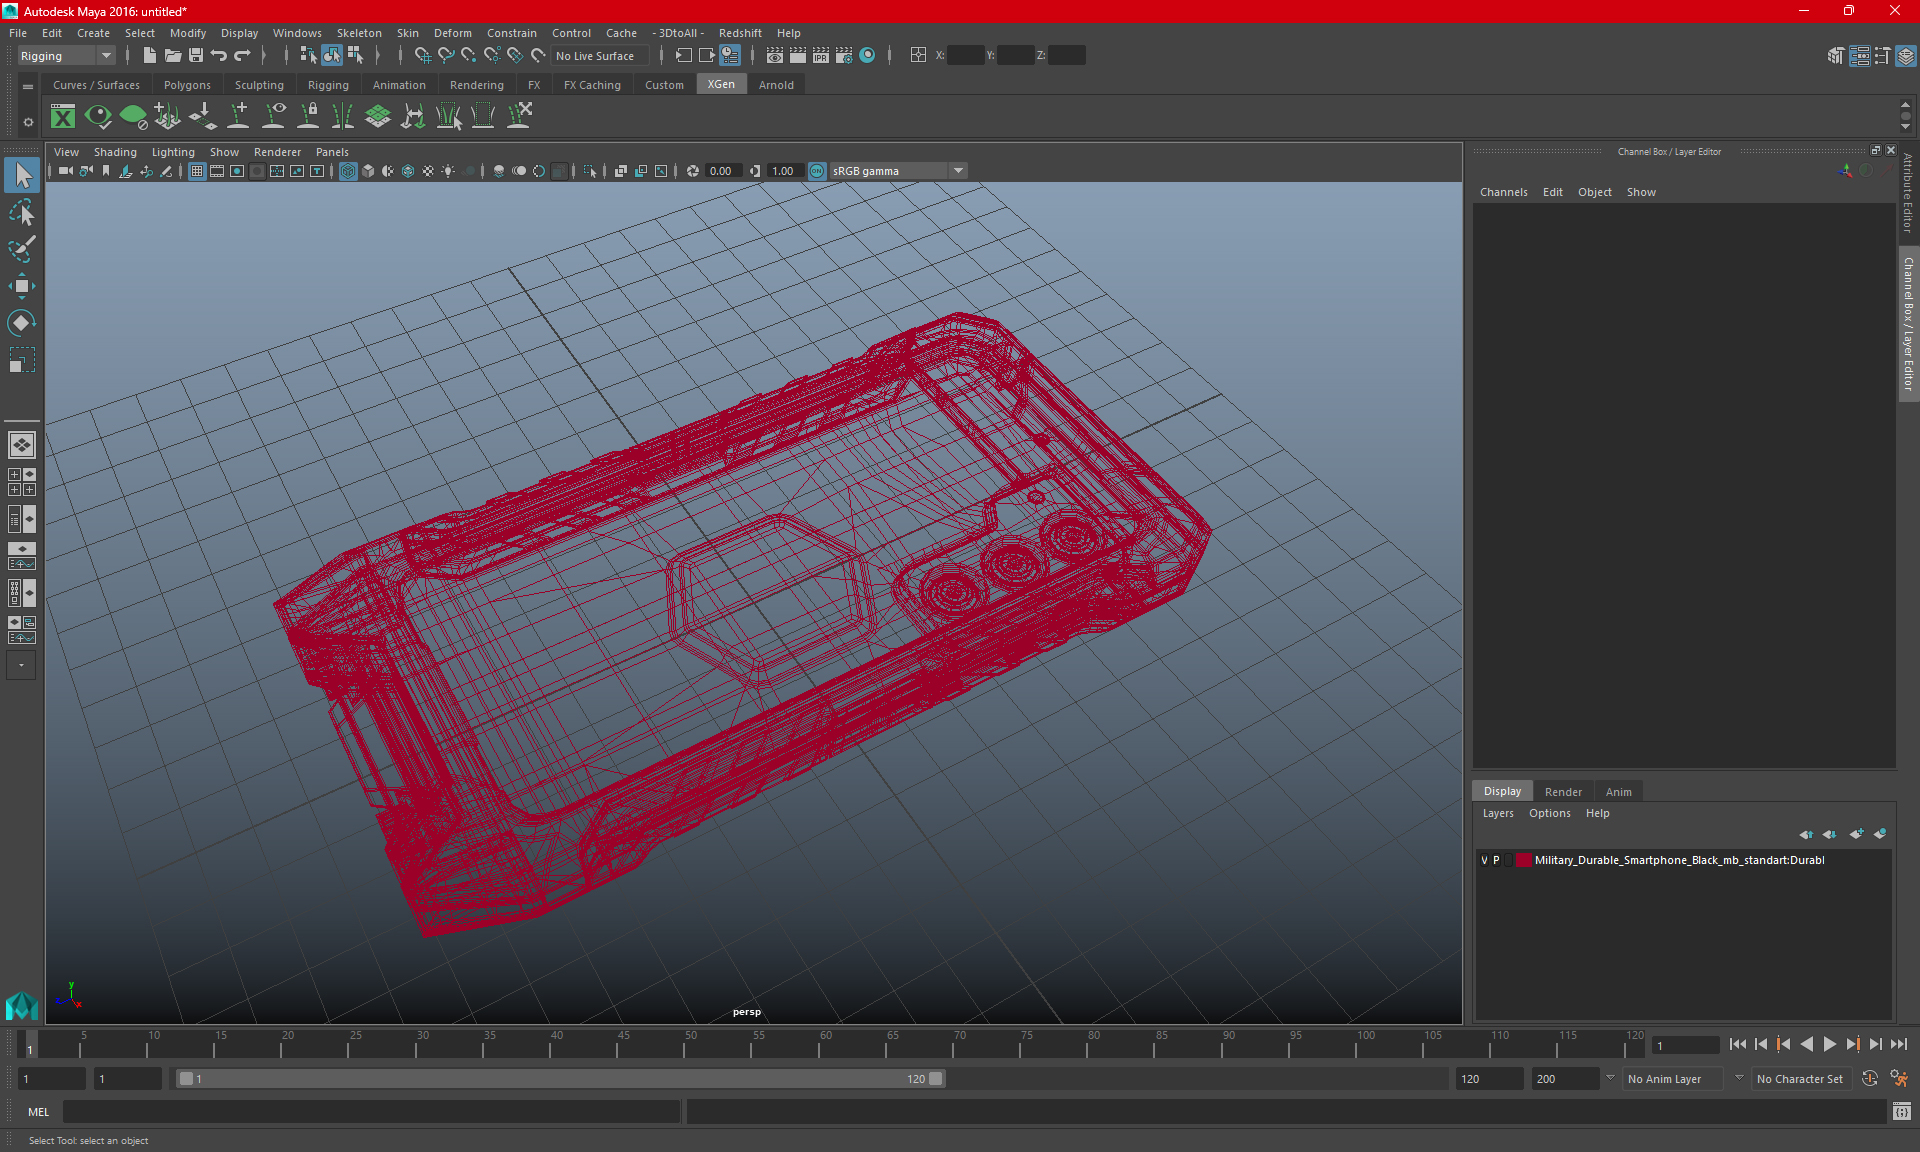Toggle viewport grid display icon
1920x1152 pixels.
click(x=197, y=171)
